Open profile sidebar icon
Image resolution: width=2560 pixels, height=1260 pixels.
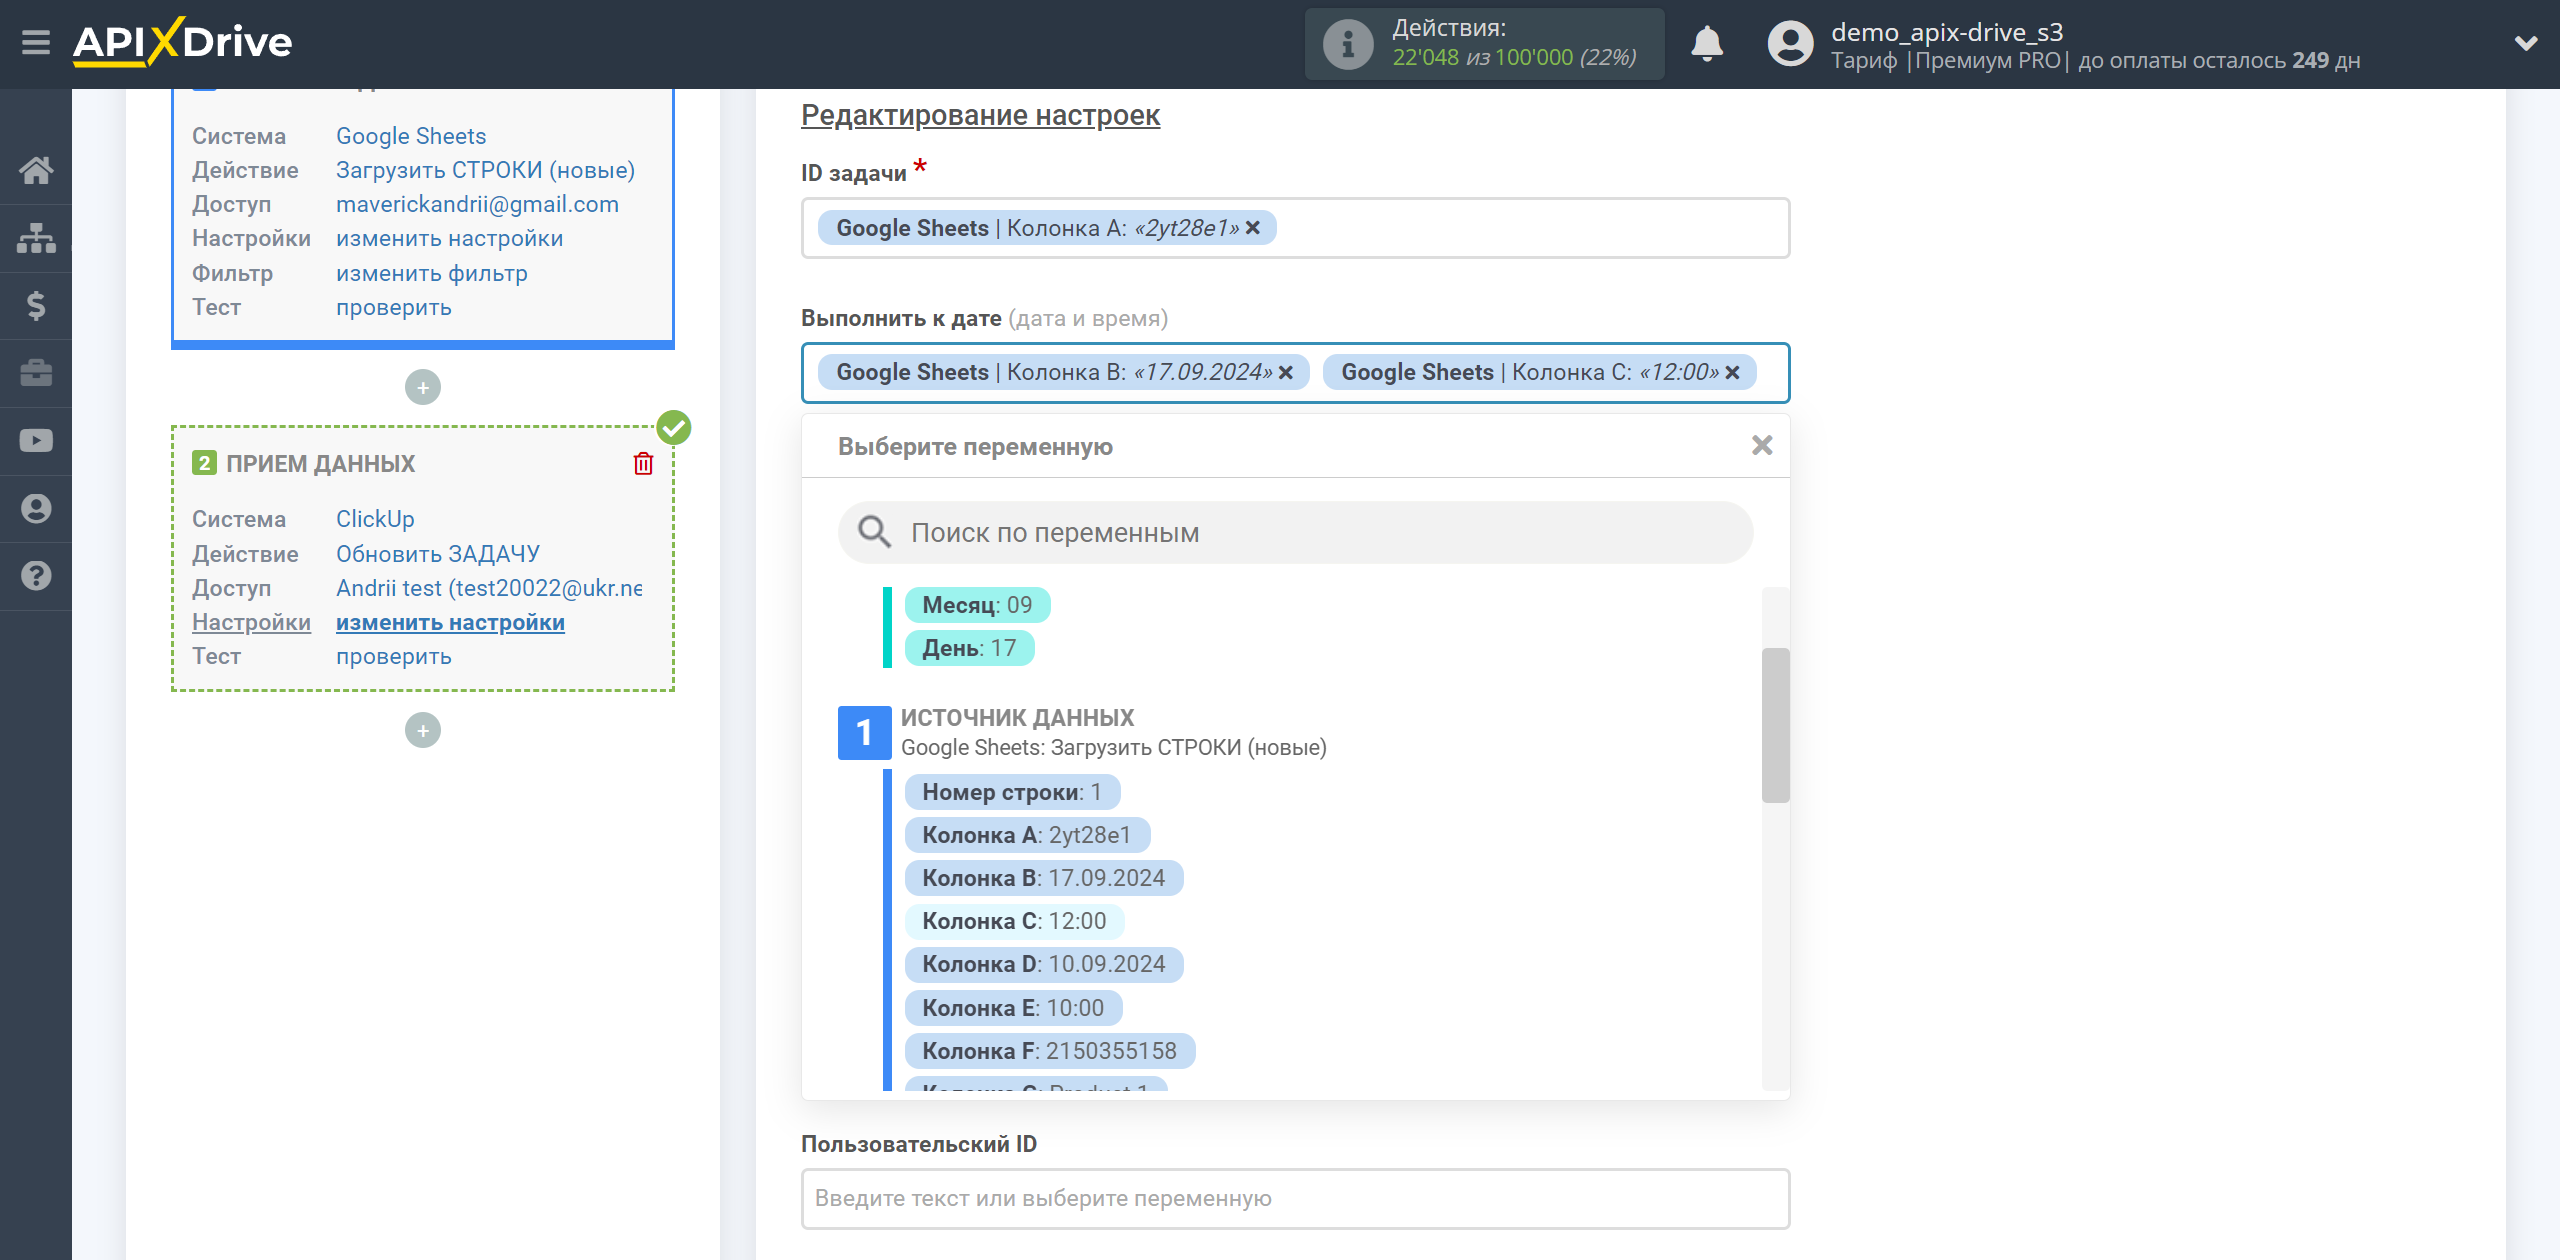coord(36,509)
